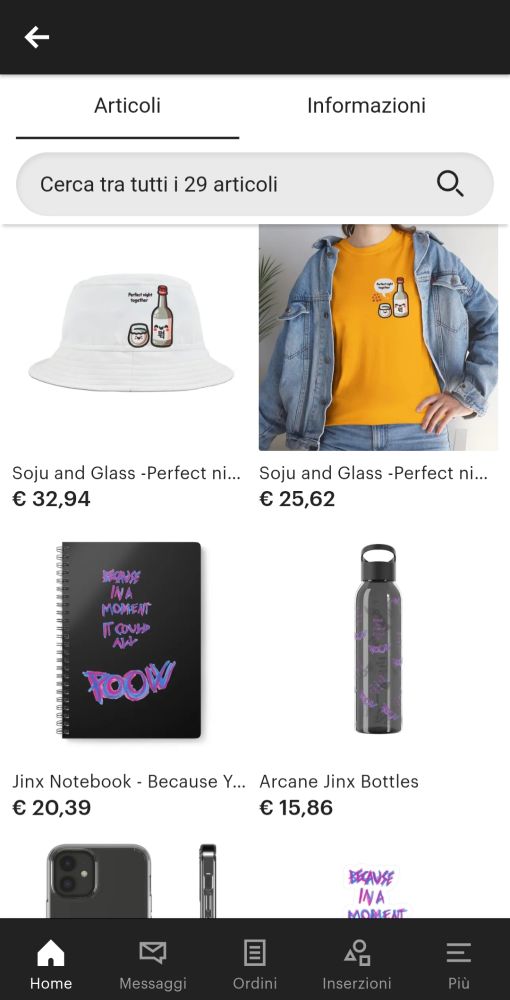Open the Arcane Jinx bottle image
The width and height of the screenshot is (510, 1000).
pos(378,640)
